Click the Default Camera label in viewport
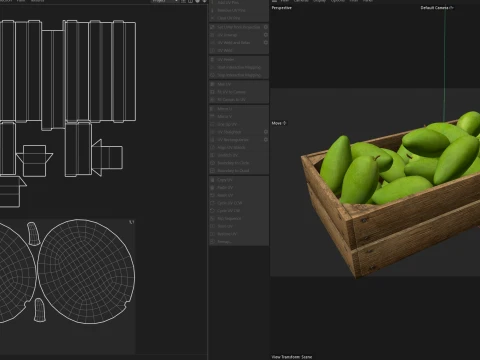This screenshot has height=360, width=480. (x=437, y=8)
